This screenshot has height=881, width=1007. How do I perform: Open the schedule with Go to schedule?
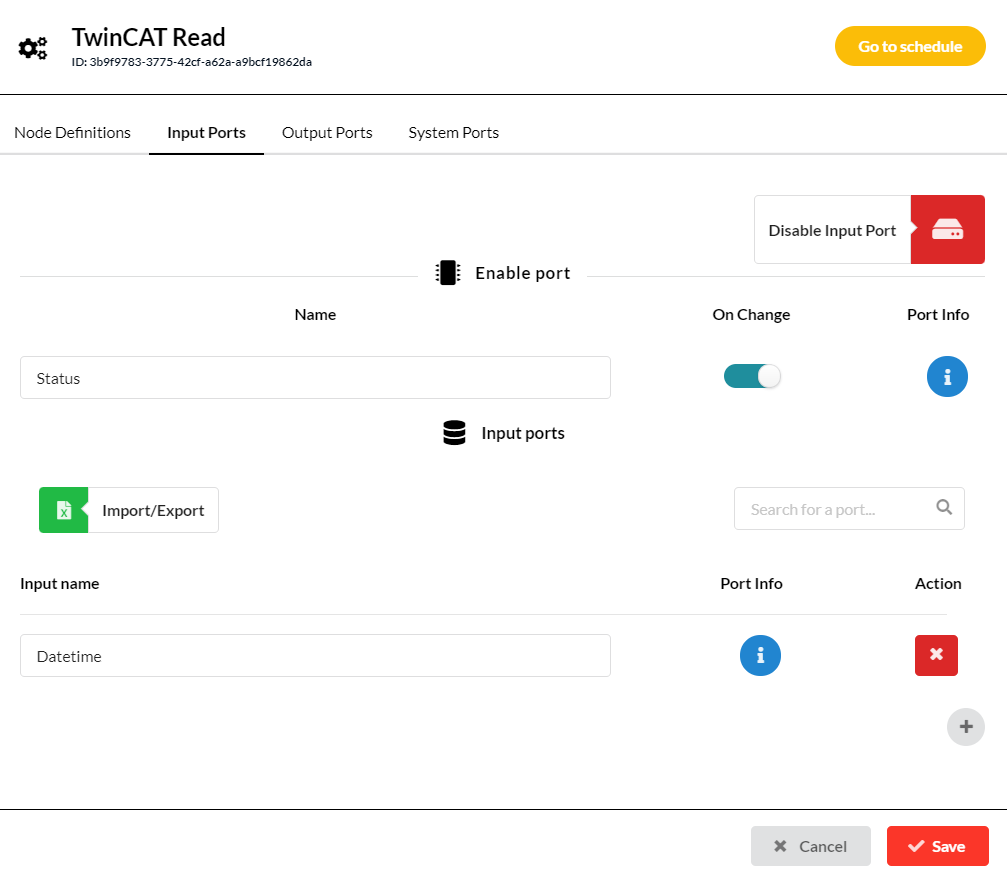tap(910, 46)
